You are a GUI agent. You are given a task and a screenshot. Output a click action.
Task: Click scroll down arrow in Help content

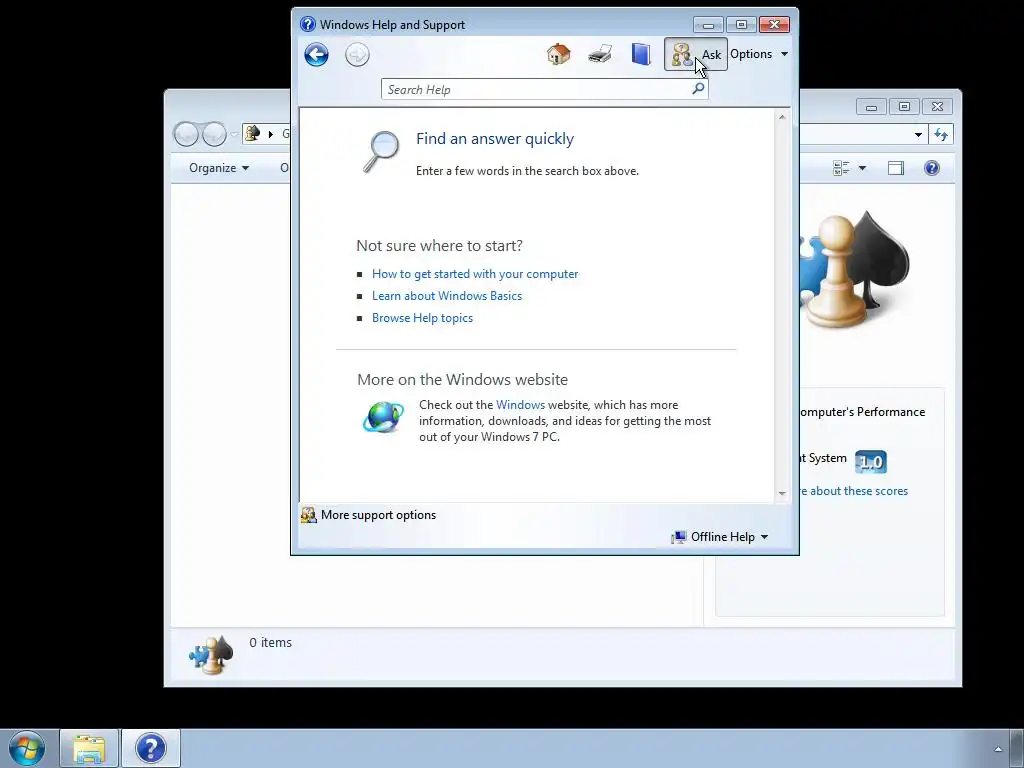[782, 494]
